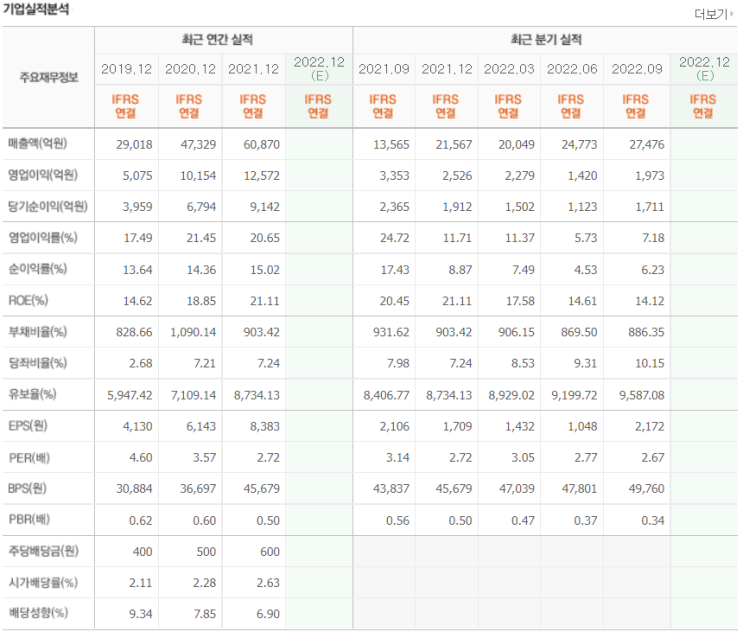Click the 2020.12 annual column header
Screen dimensions: 743x632
tap(190, 69)
